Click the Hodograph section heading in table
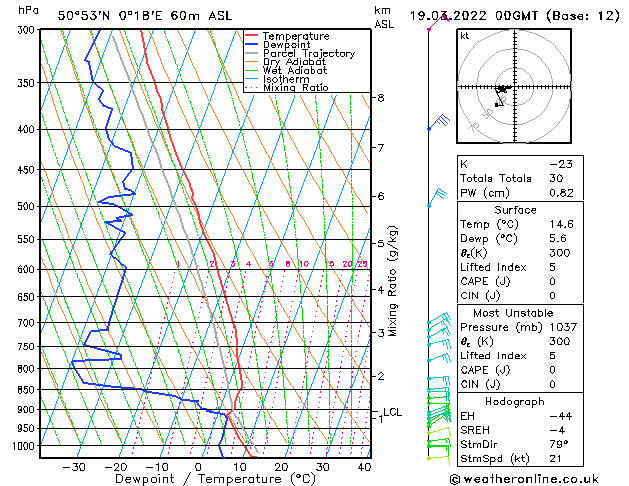 [x=515, y=402]
